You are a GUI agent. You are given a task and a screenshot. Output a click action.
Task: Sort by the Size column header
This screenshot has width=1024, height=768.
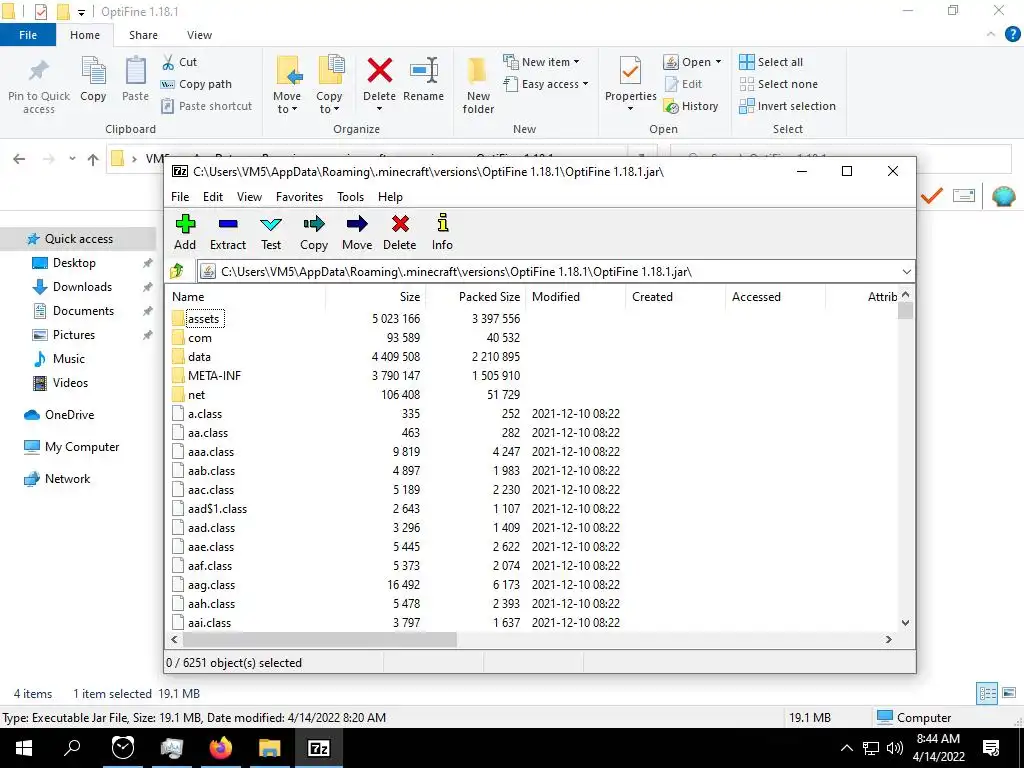376,296
